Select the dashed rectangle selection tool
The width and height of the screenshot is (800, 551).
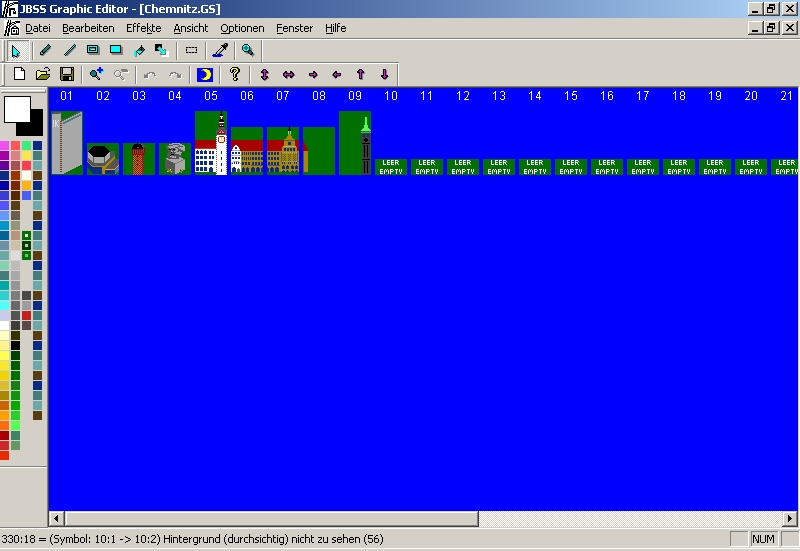192,50
